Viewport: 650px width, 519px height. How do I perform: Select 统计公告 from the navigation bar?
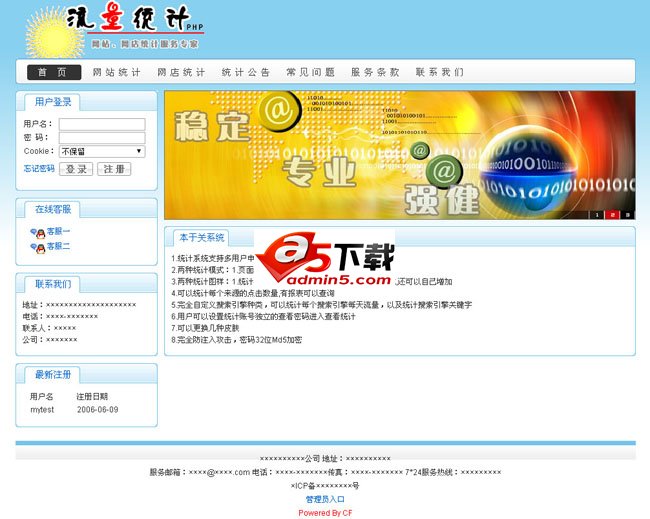point(246,72)
